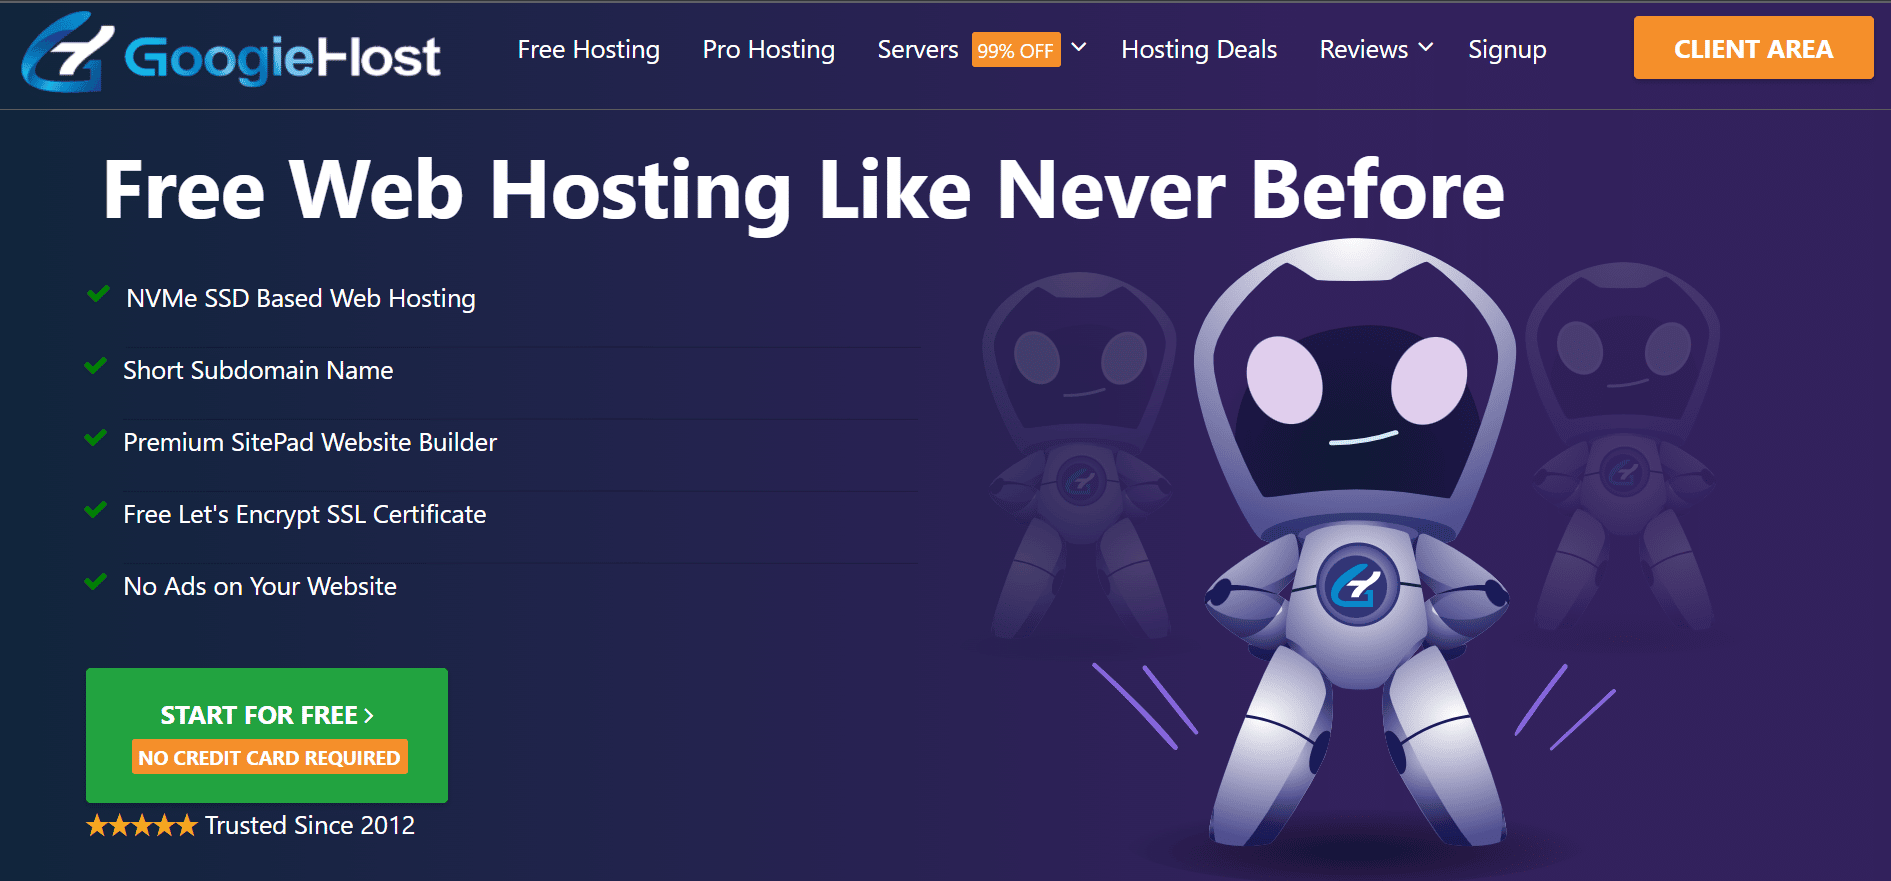
Task: Click the checkmark beside Short Subdomain Name
Action: click(x=96, y=366)
